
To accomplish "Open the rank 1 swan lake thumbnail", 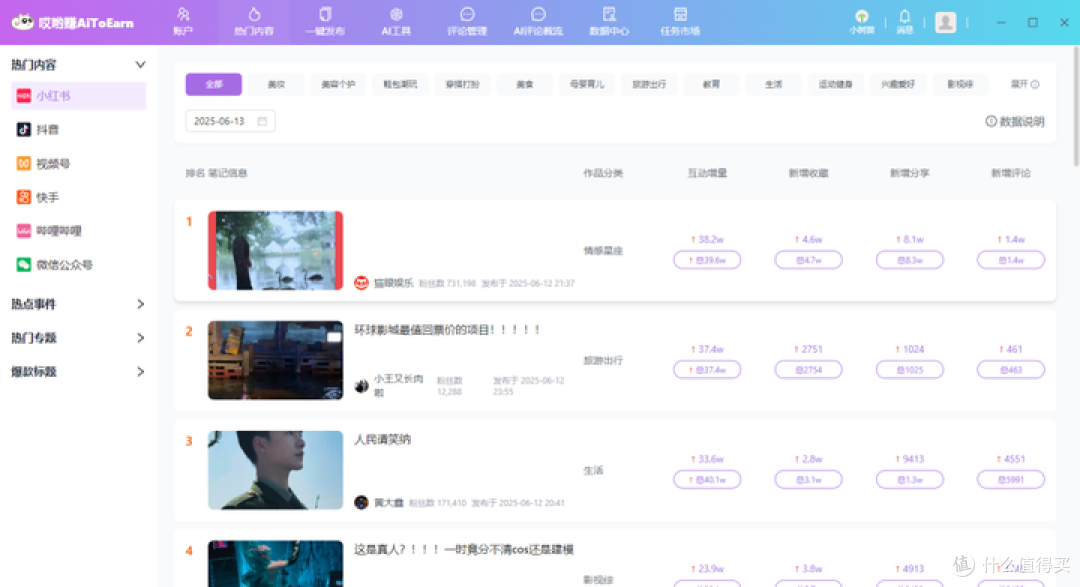I will click(276, 250).
